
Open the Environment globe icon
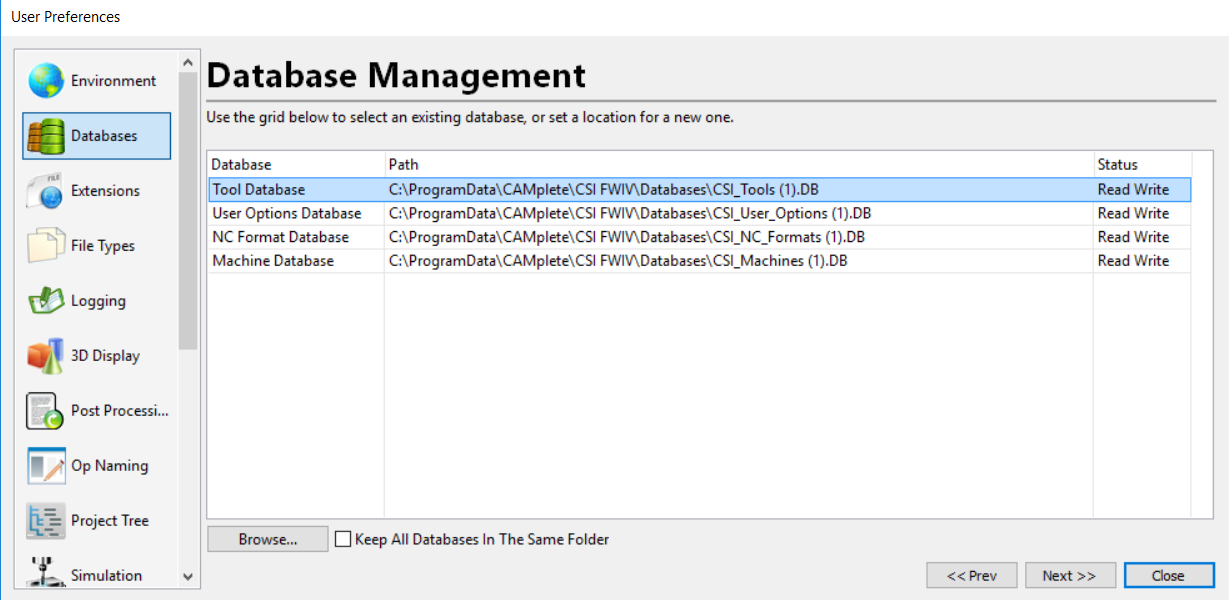coord(46,81)
